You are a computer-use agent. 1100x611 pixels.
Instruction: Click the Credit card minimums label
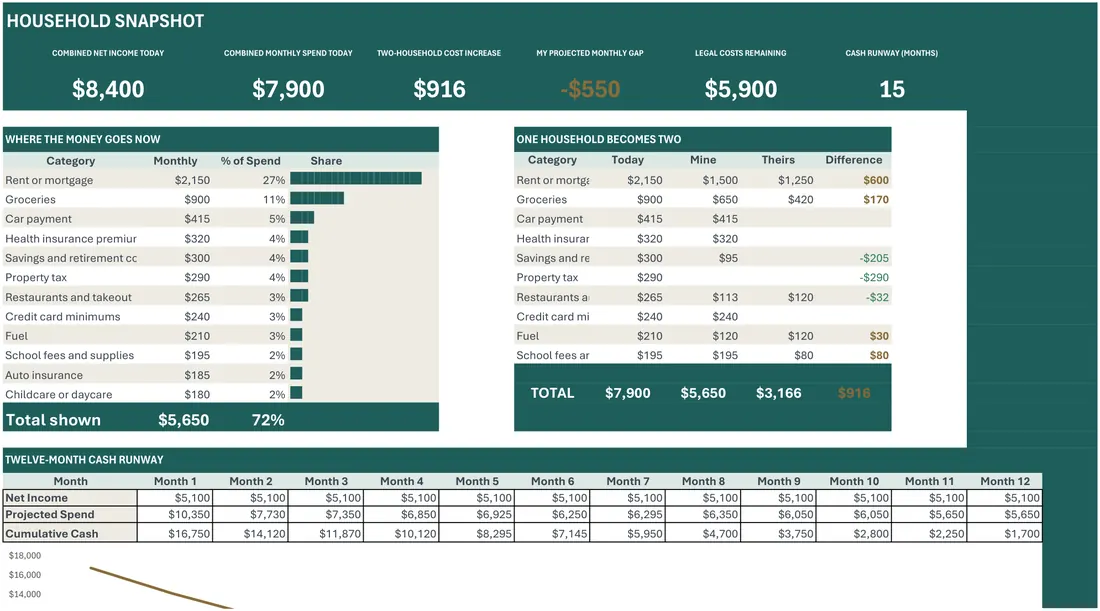pos(62,316)
